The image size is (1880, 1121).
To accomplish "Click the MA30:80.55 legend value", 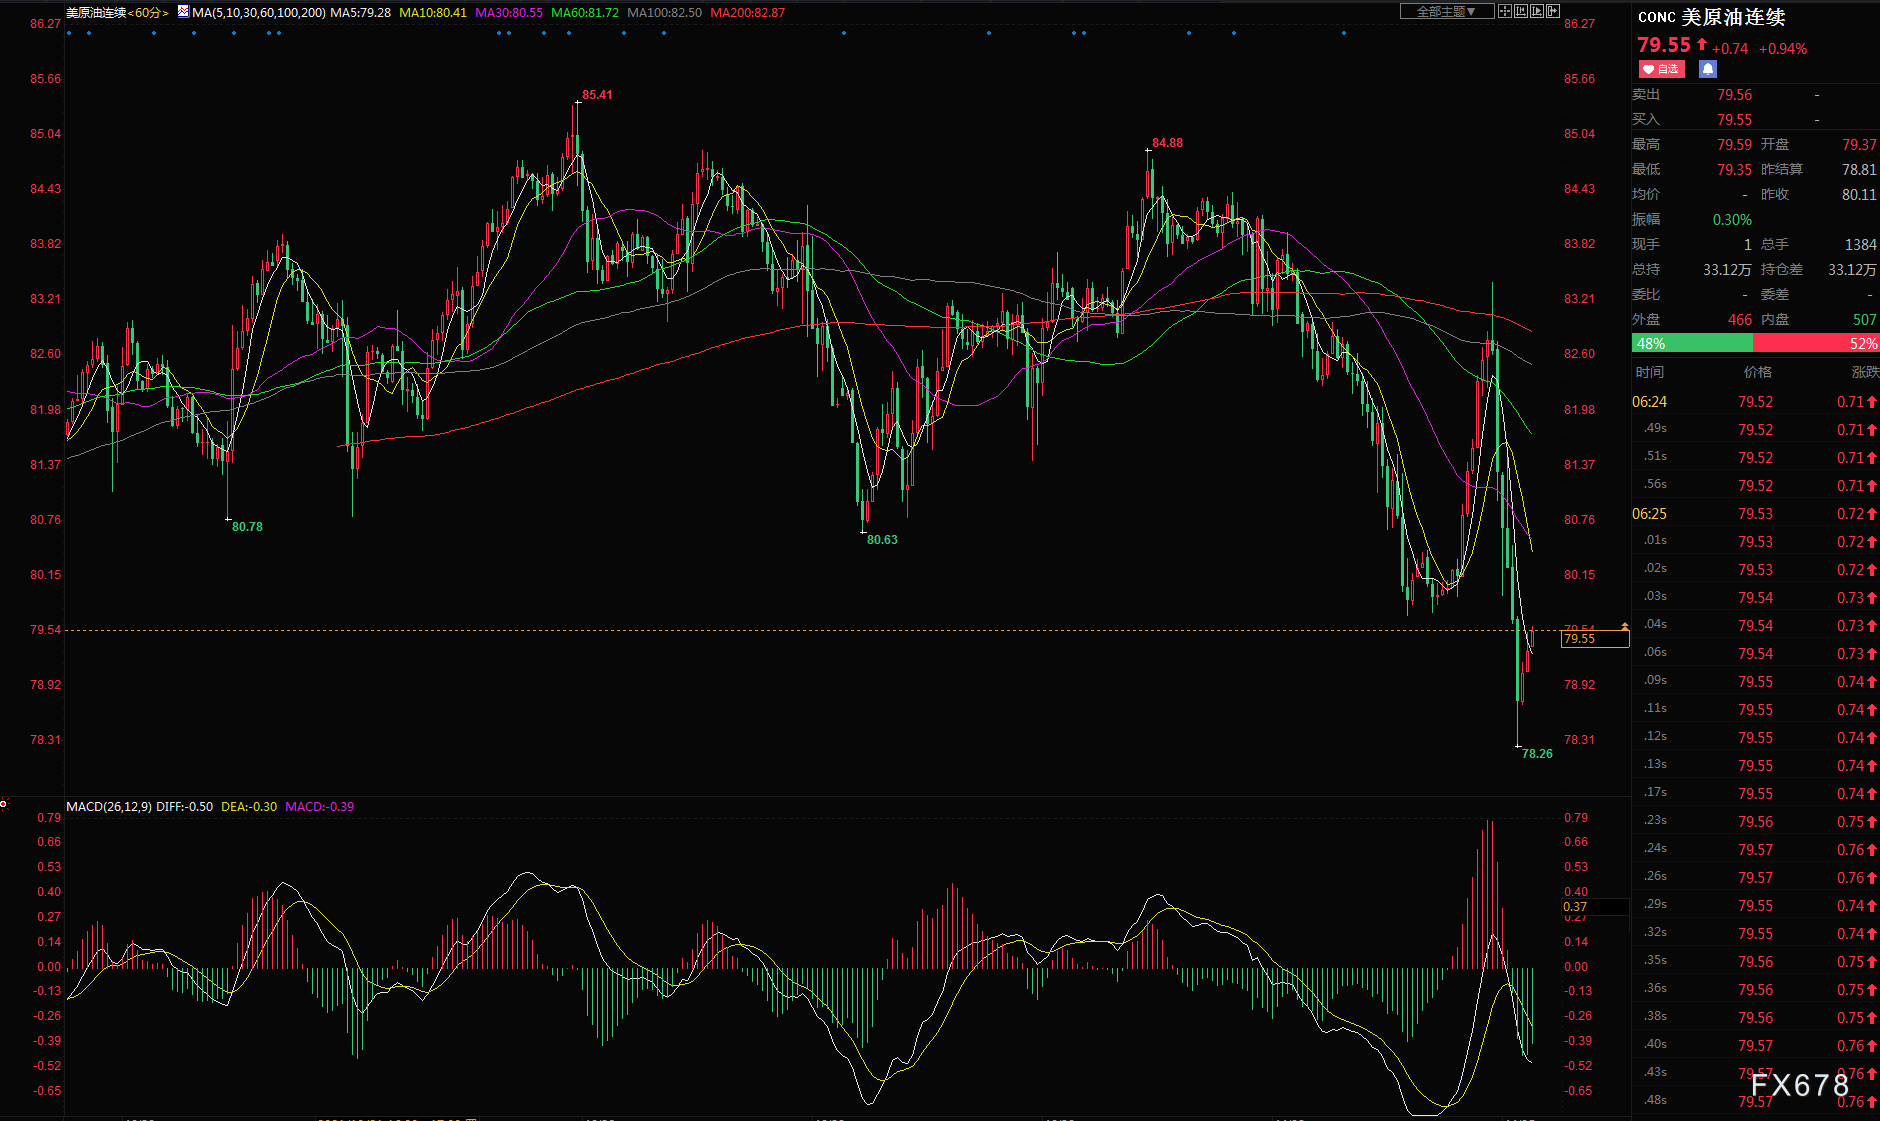I will pyautogui.click(x=509, y=13).
